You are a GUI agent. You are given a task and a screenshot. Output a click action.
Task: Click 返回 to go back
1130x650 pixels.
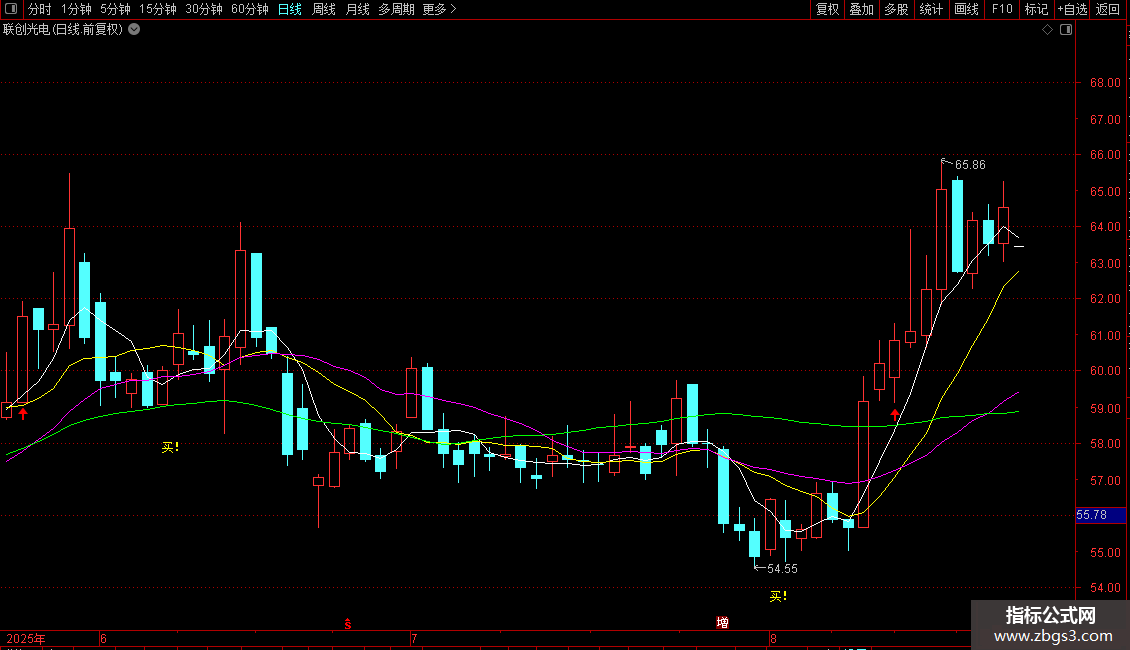pos(1108,9)
